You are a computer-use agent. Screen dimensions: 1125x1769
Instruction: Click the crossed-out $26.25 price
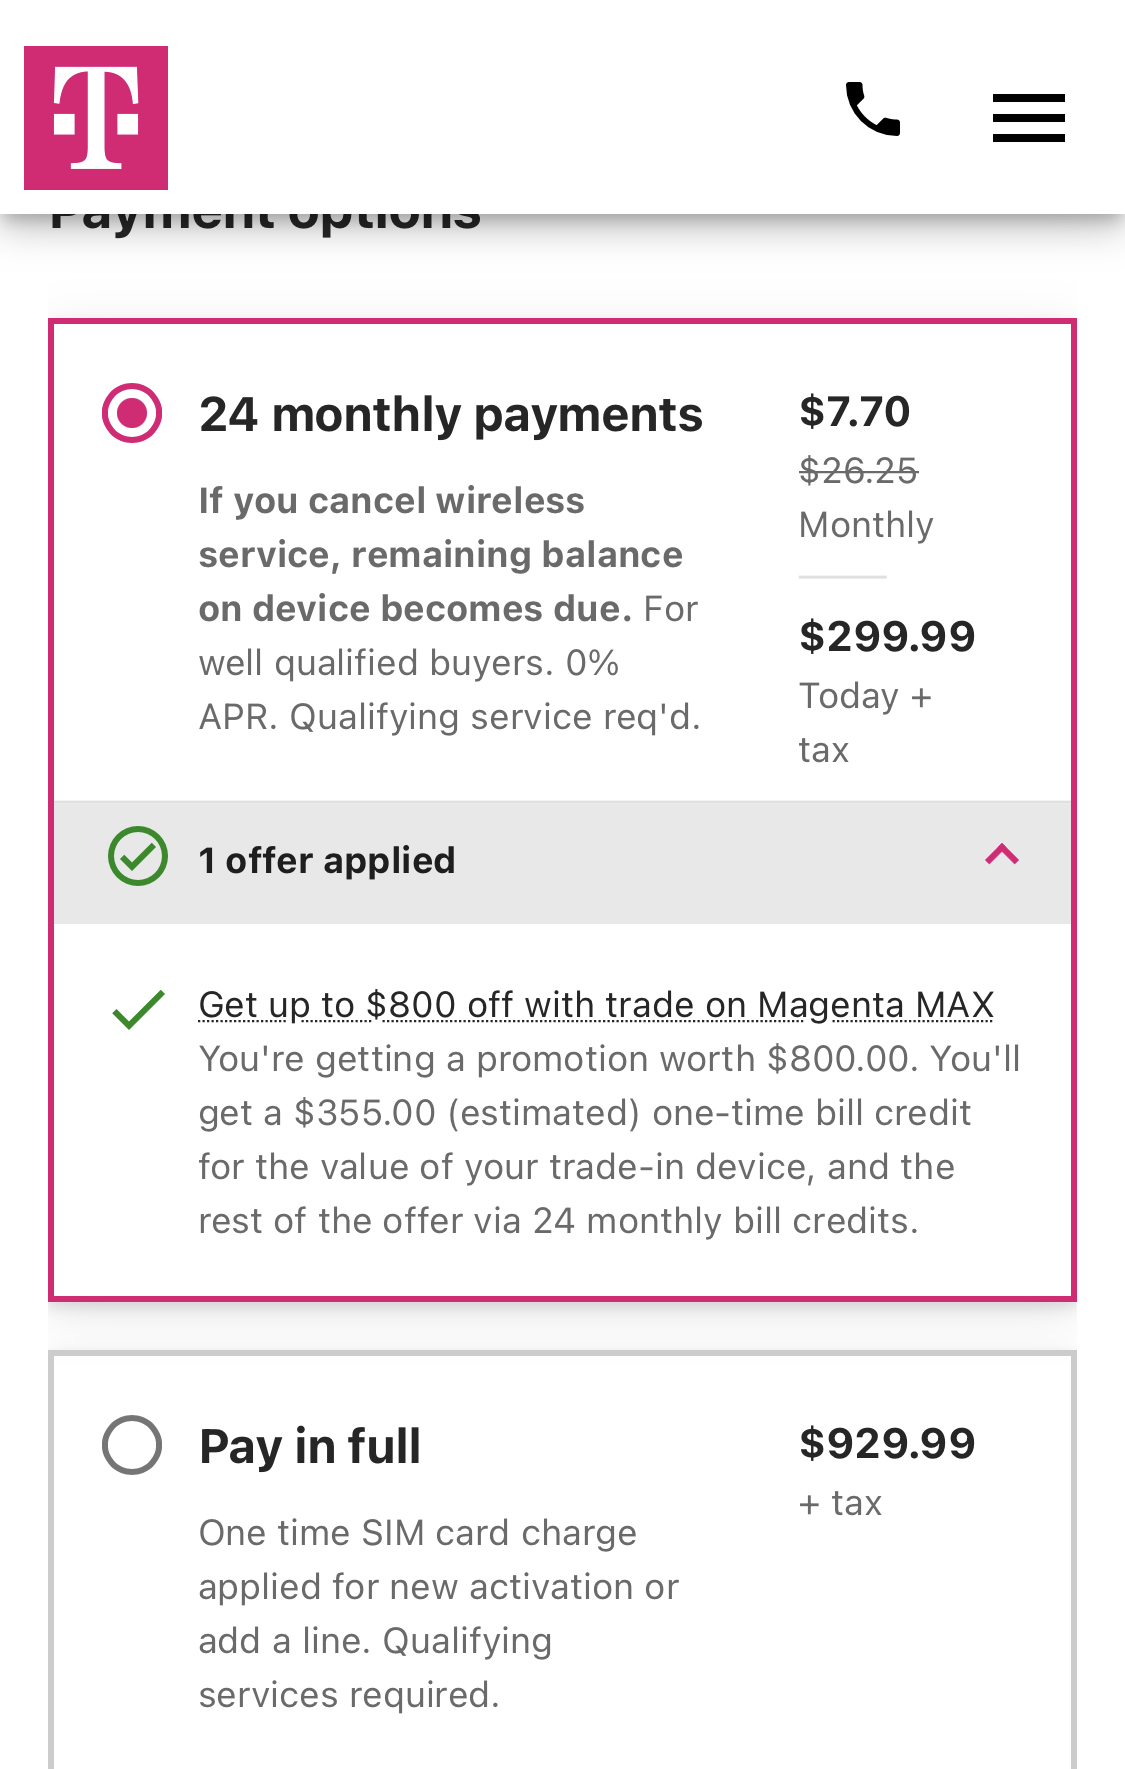[x=858, y=470]
